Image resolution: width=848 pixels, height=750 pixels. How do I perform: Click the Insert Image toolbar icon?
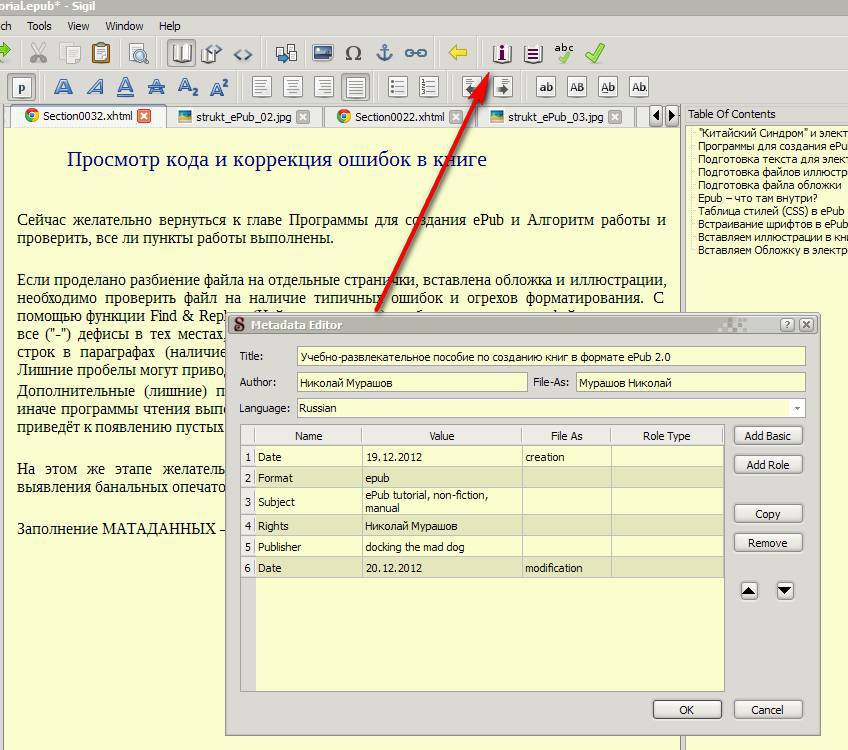(x=322, y=53)
